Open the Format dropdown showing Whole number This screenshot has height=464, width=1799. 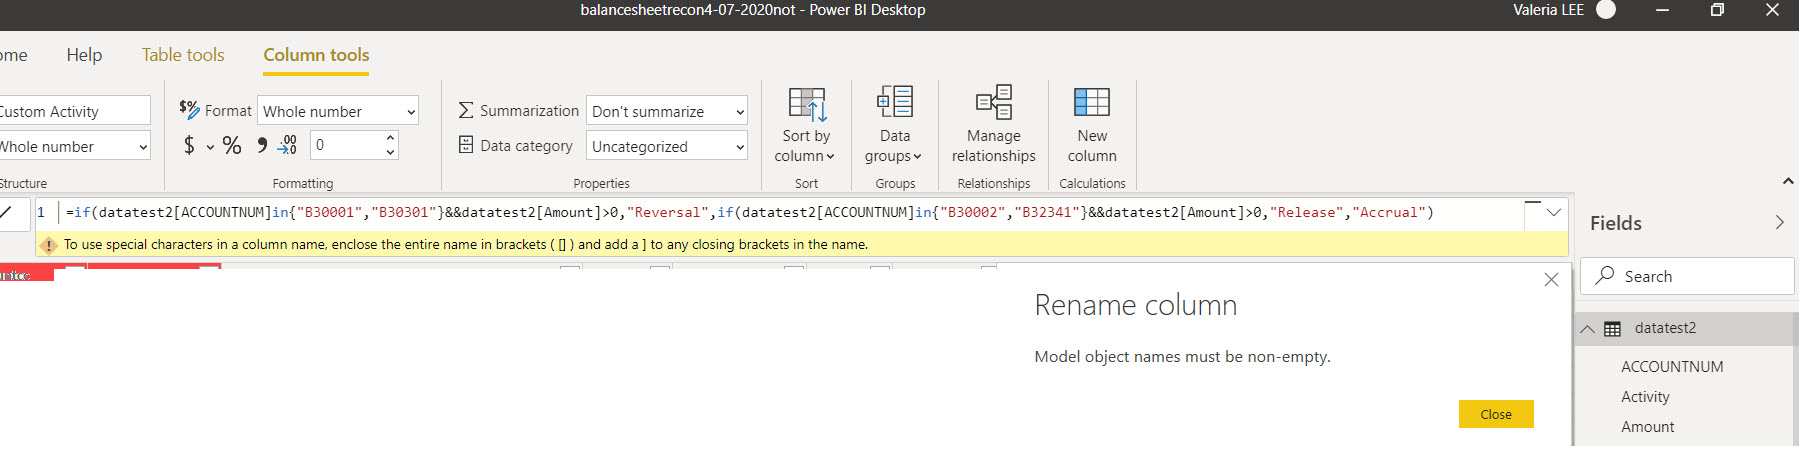338,111
